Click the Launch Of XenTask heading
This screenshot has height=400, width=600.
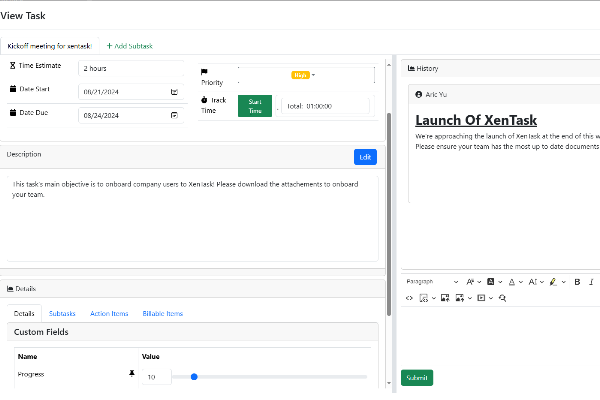pos(476,120)
